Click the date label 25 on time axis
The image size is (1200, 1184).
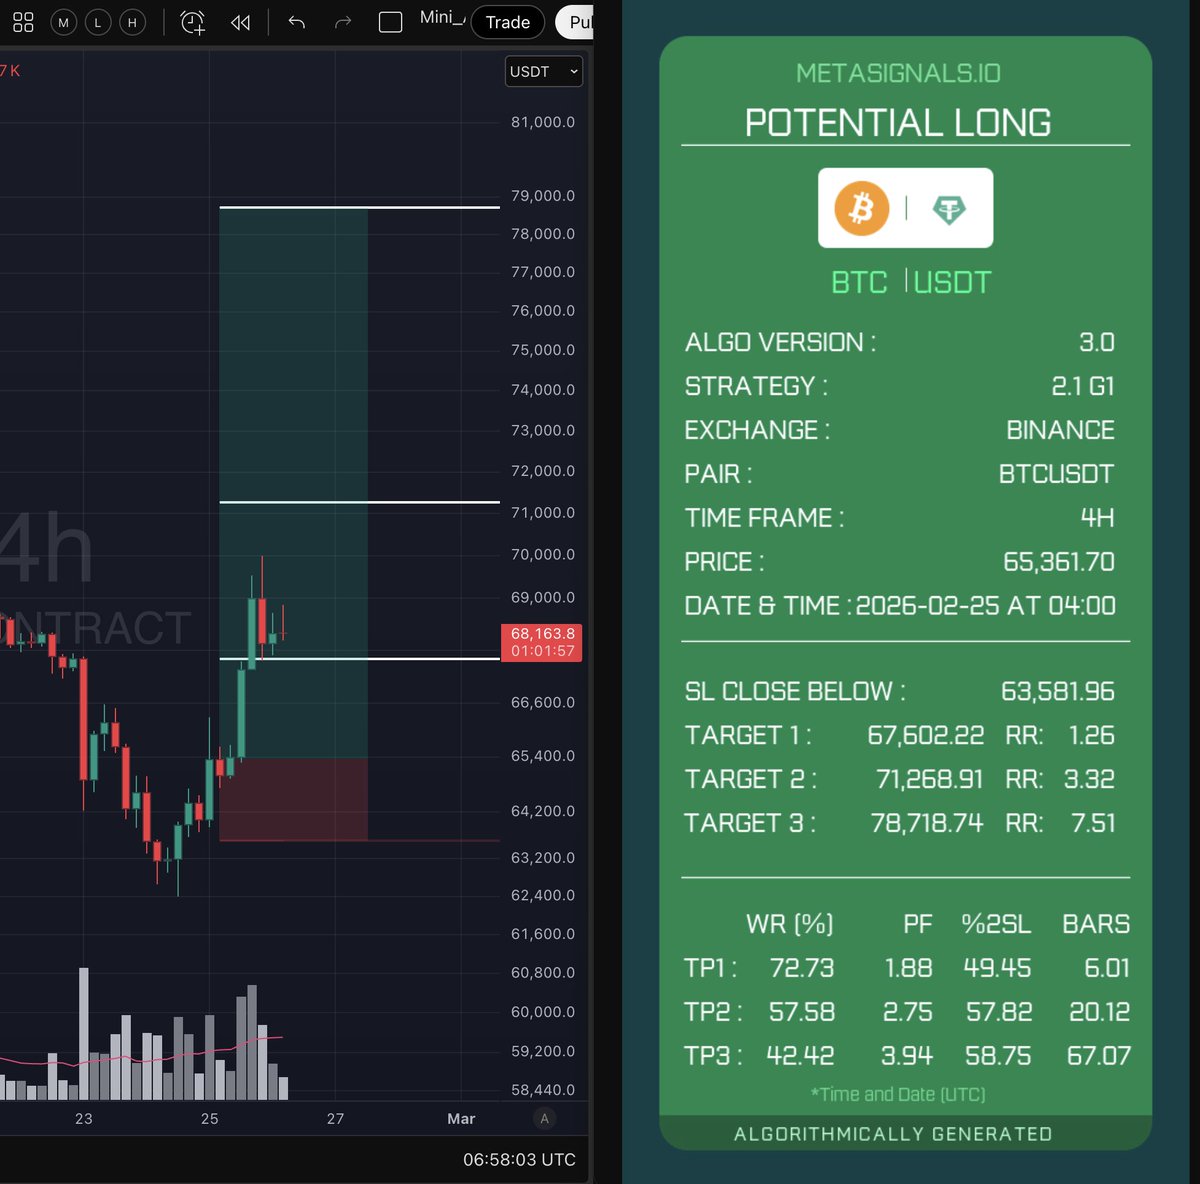tap(209, 1118)
